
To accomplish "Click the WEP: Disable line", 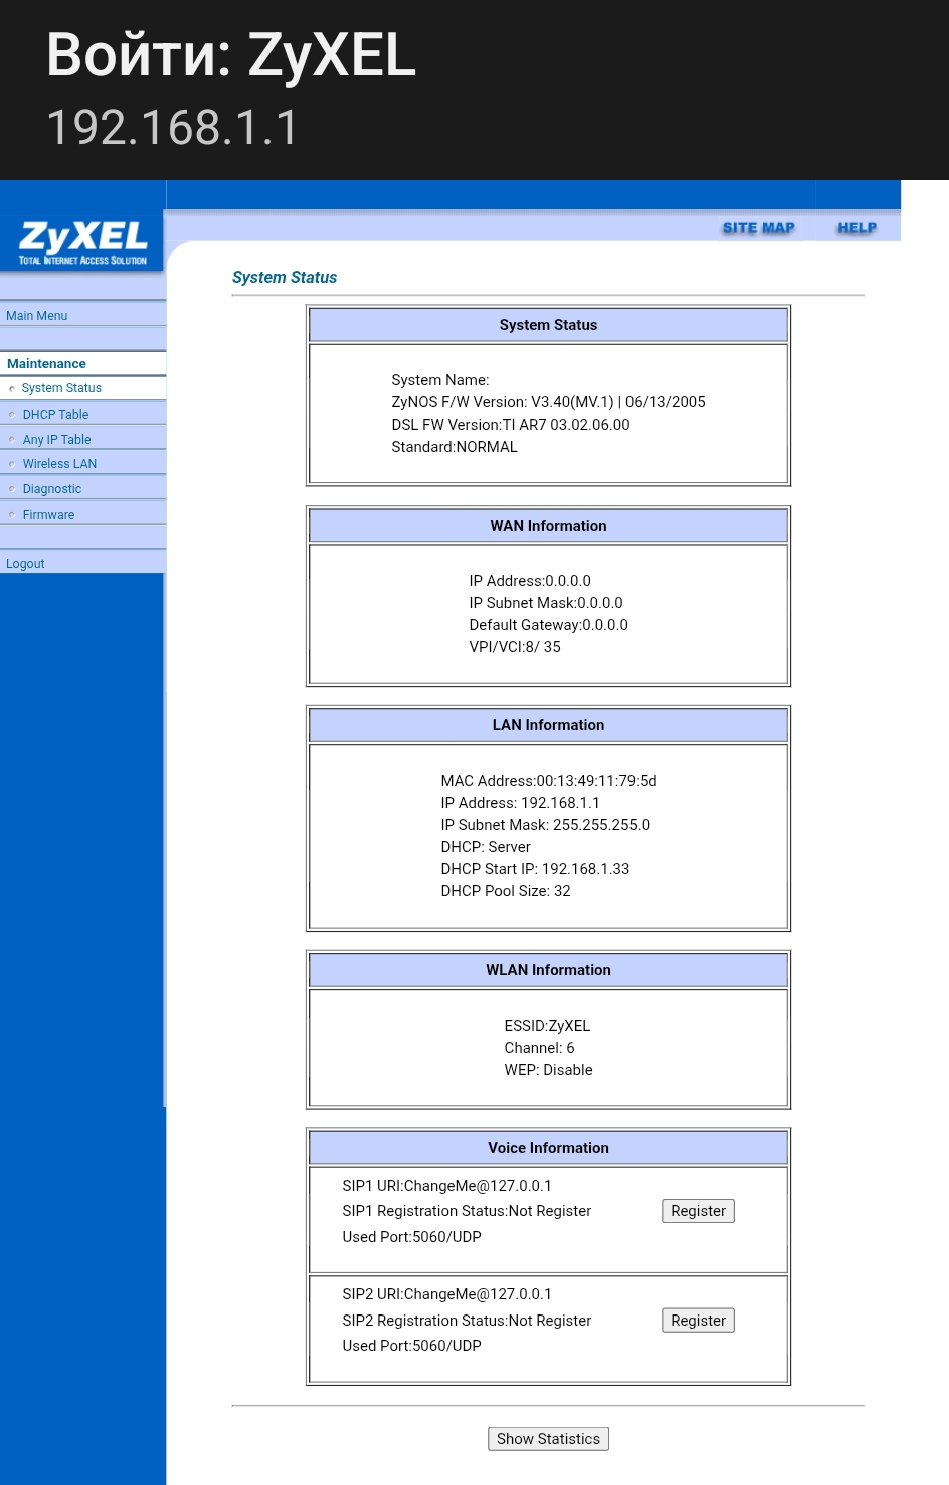I will click(x=548, y=1070).
